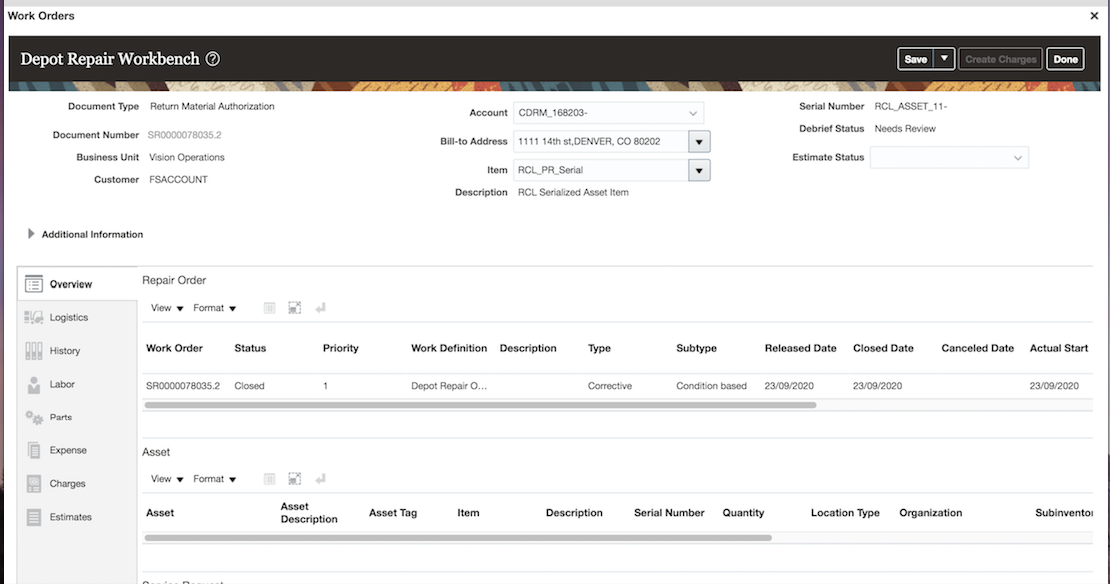Click Wrap icon in Asset toolbar
The image size is (1110, 584).
tap(320, 479)
